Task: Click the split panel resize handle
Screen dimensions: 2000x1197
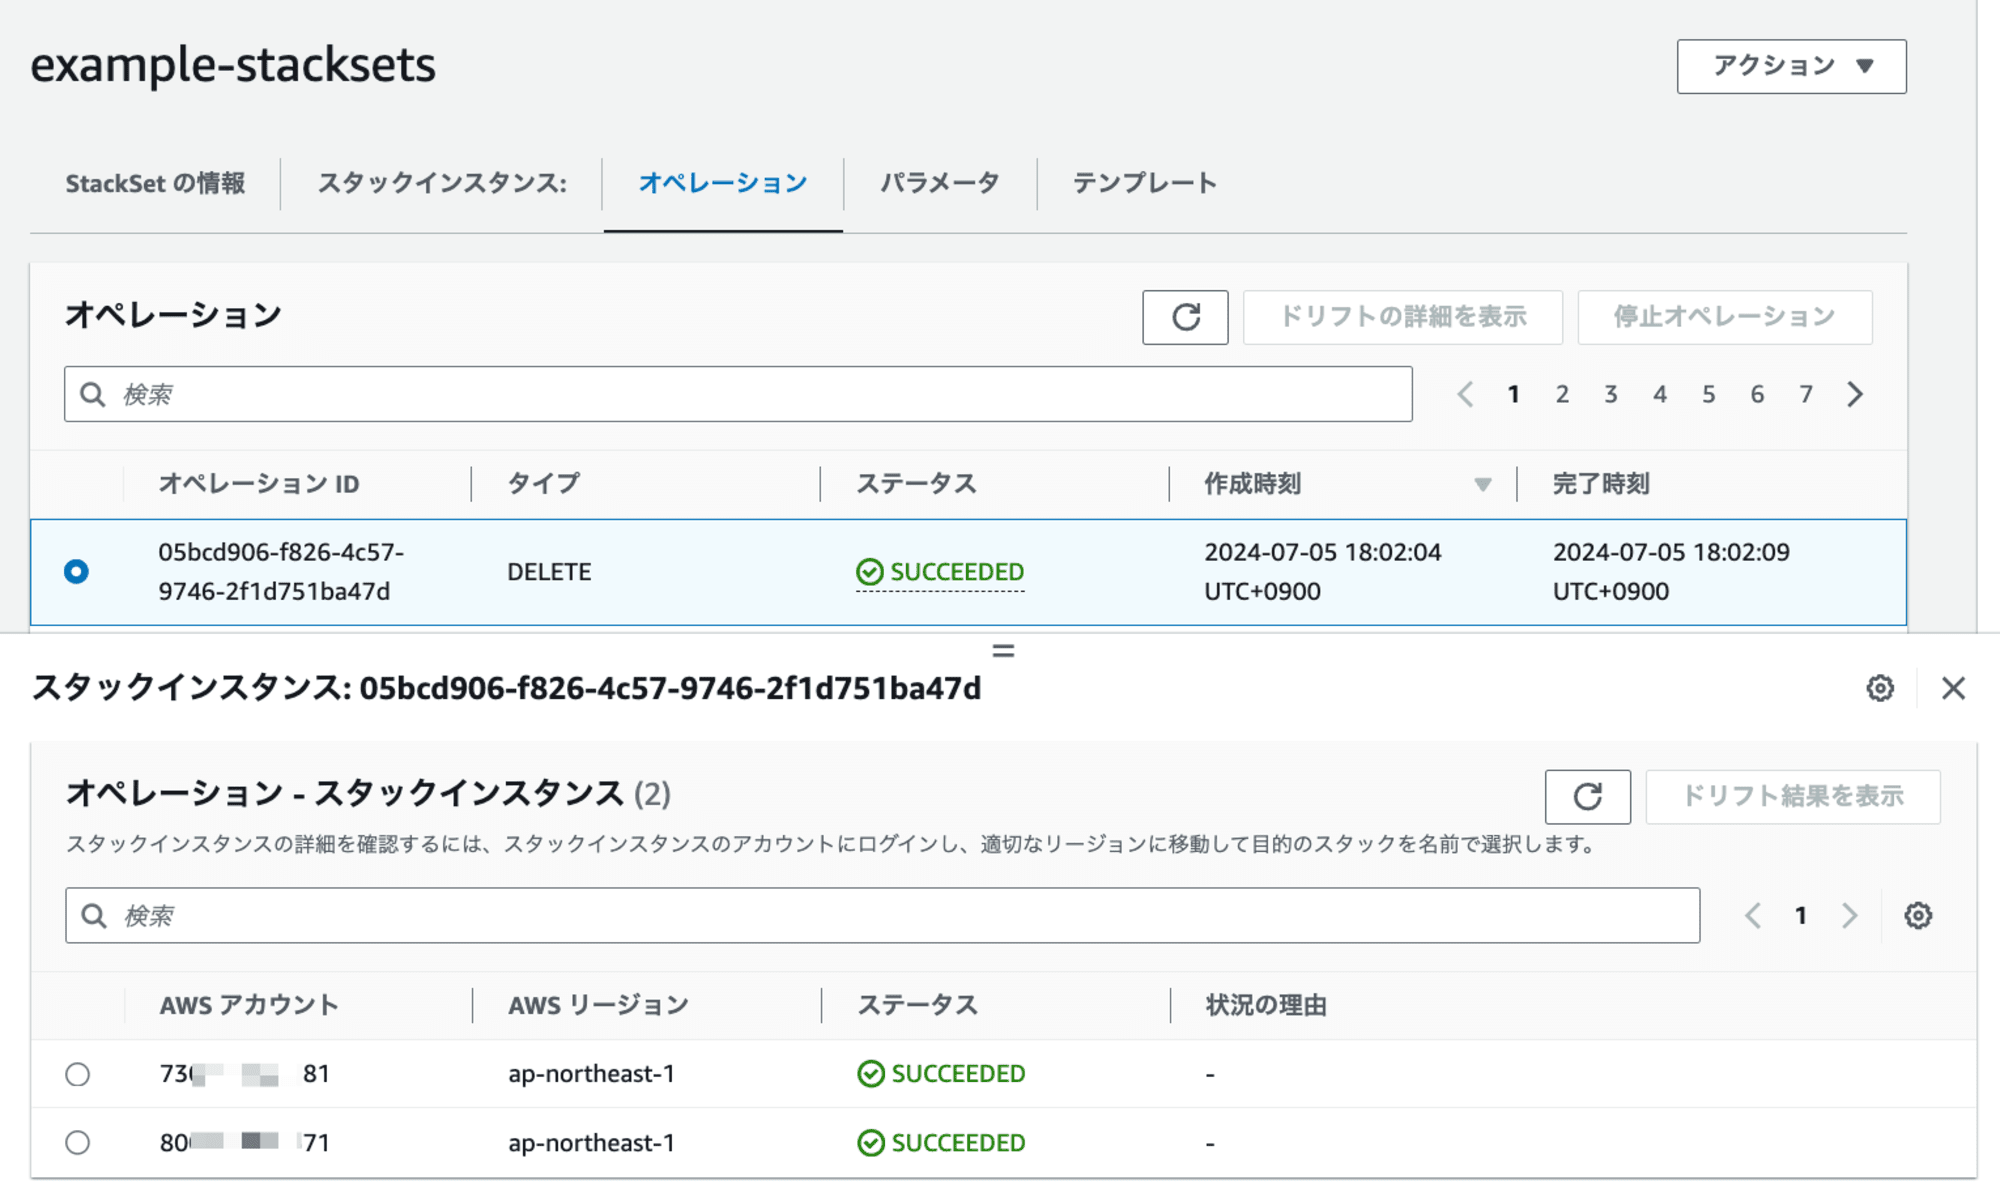Action: [x=1003, y=651]
